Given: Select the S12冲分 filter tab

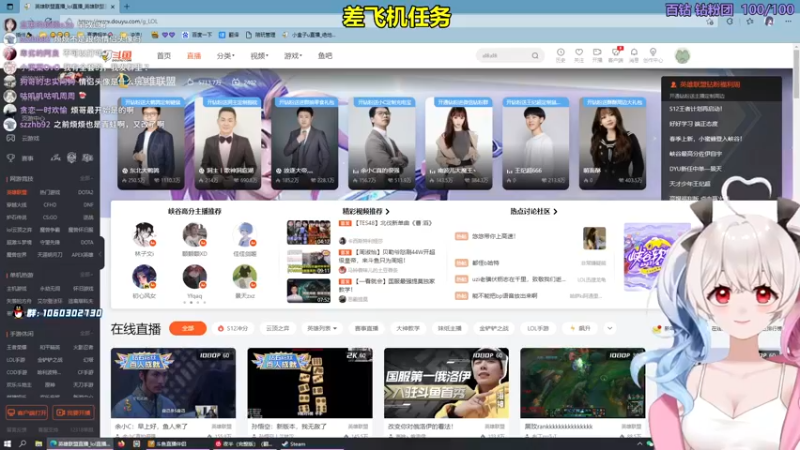Looking at the screenshot, I should click(x=233, y=329).
